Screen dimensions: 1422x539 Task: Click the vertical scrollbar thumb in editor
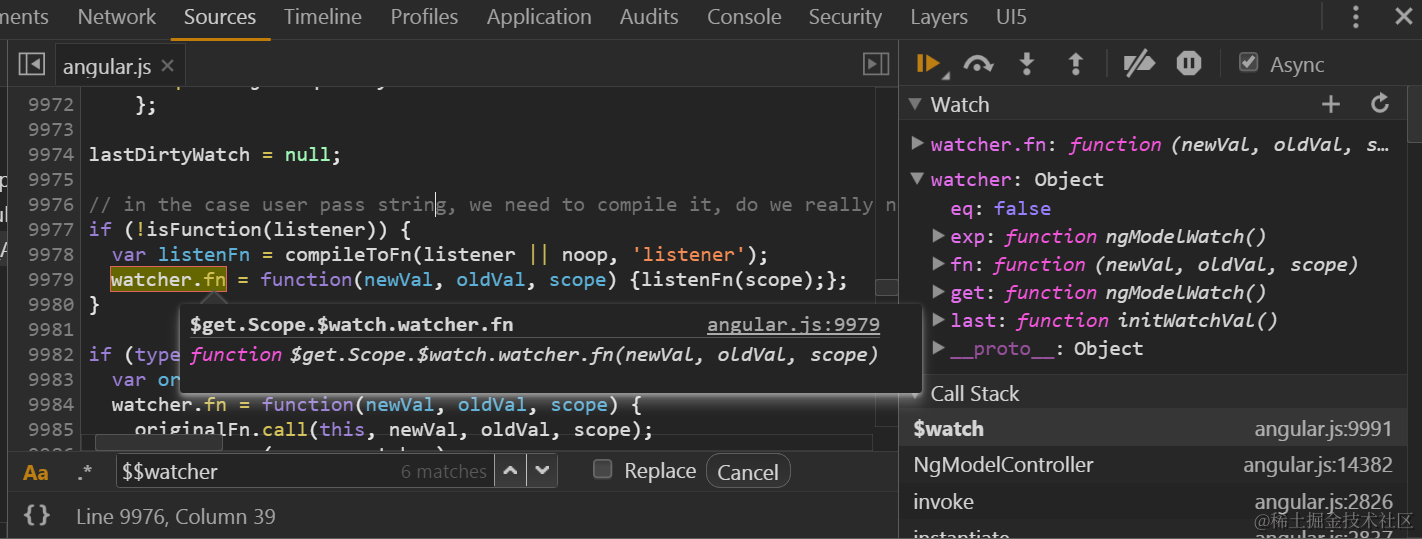pos(886,287)
